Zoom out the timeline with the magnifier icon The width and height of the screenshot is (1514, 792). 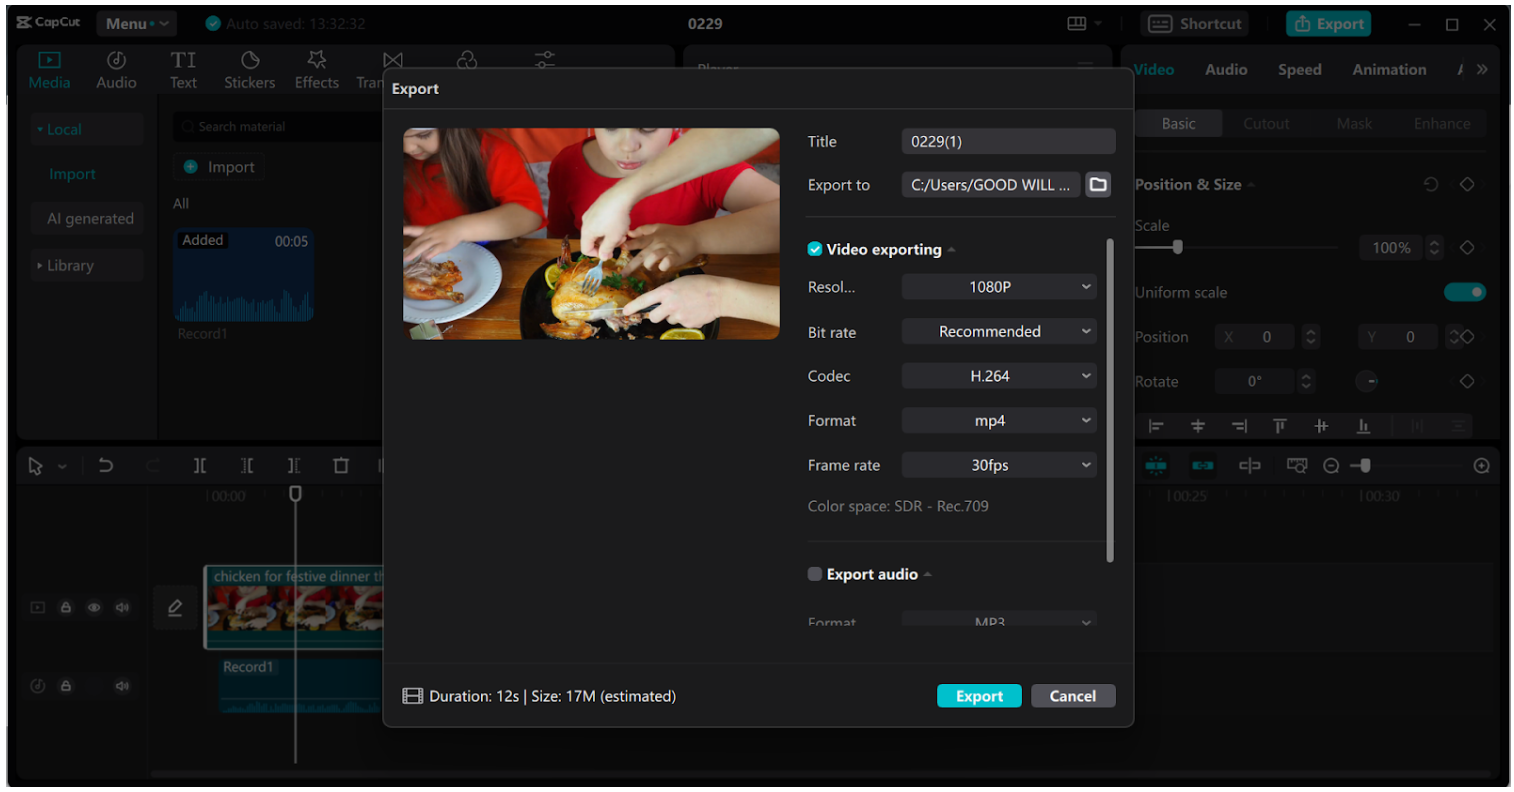pos(1330,465)
